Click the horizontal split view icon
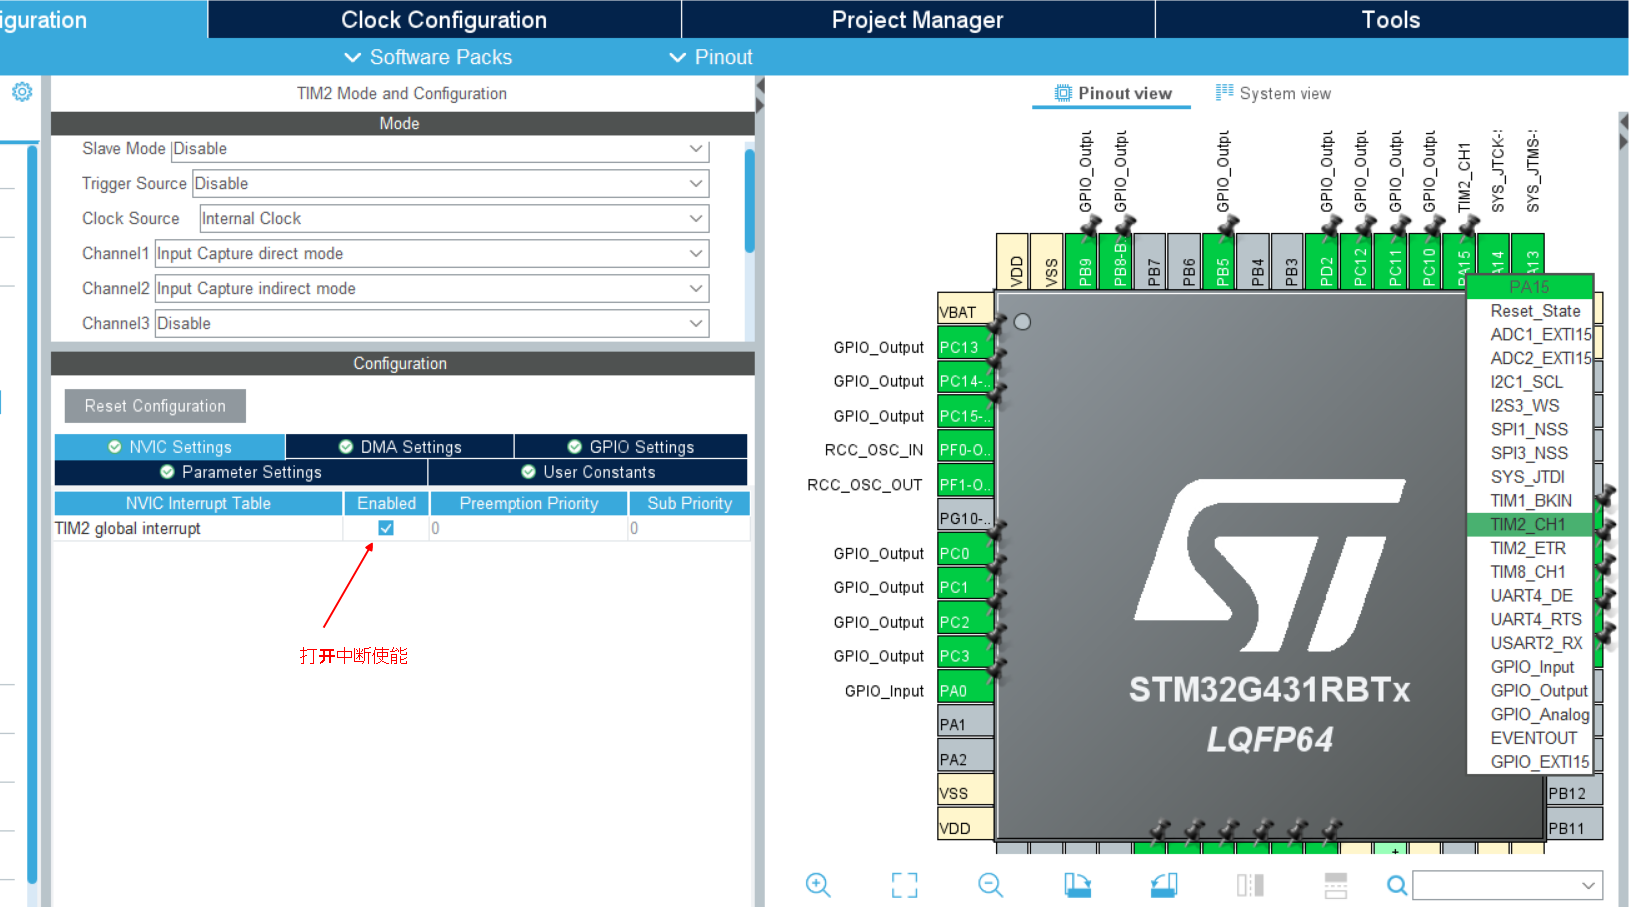The image size is (1640, 907). 1336,885
